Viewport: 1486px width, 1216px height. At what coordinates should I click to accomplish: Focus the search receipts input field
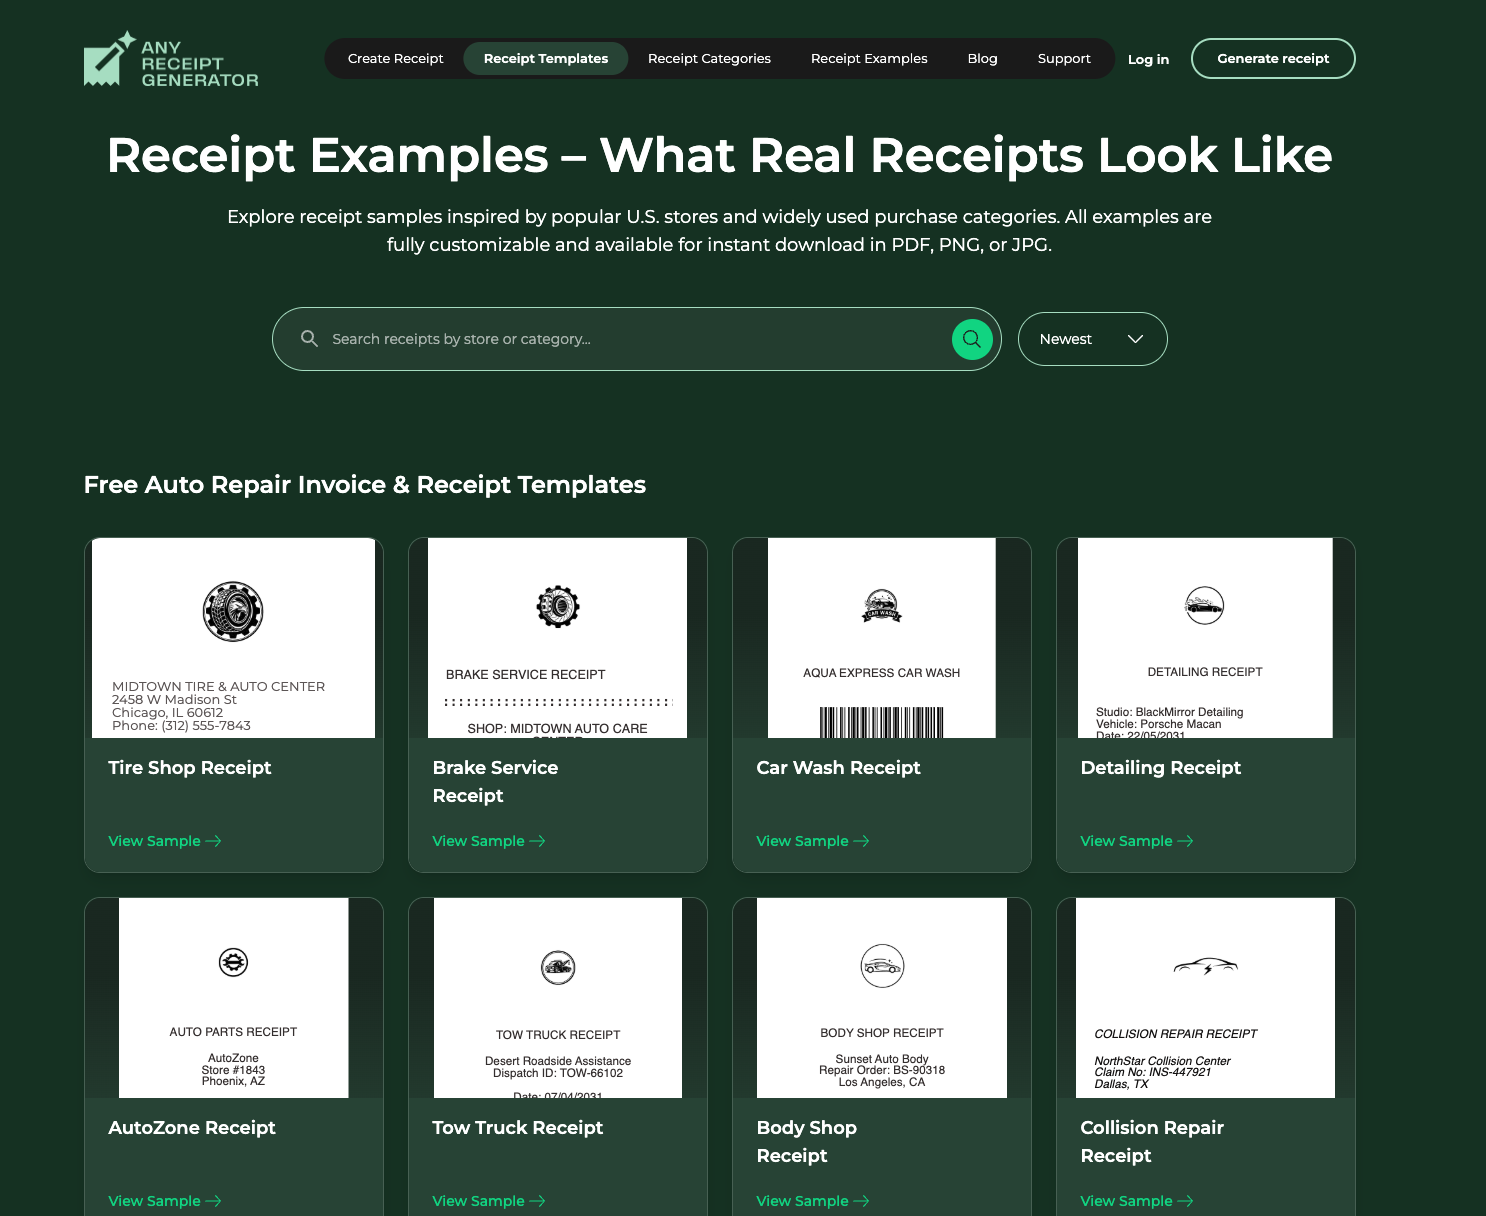tap(636, 339)
